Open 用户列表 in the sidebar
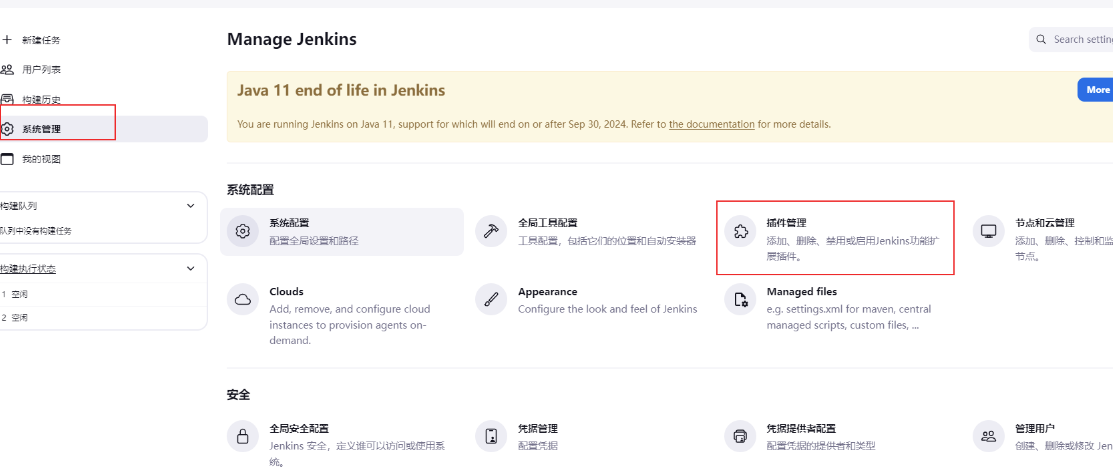Screen dimensions: 1113x470 point(41,70)
